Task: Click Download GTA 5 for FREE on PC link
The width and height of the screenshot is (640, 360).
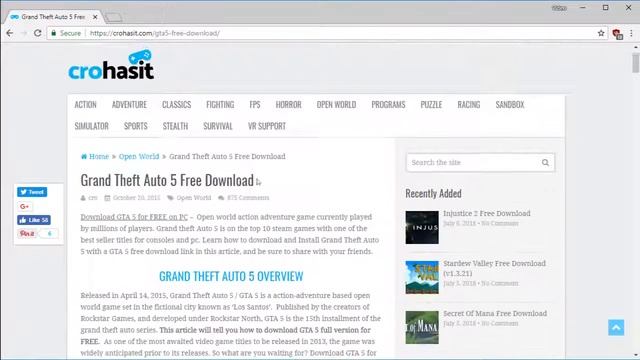Action: click(x=134, y=217)
